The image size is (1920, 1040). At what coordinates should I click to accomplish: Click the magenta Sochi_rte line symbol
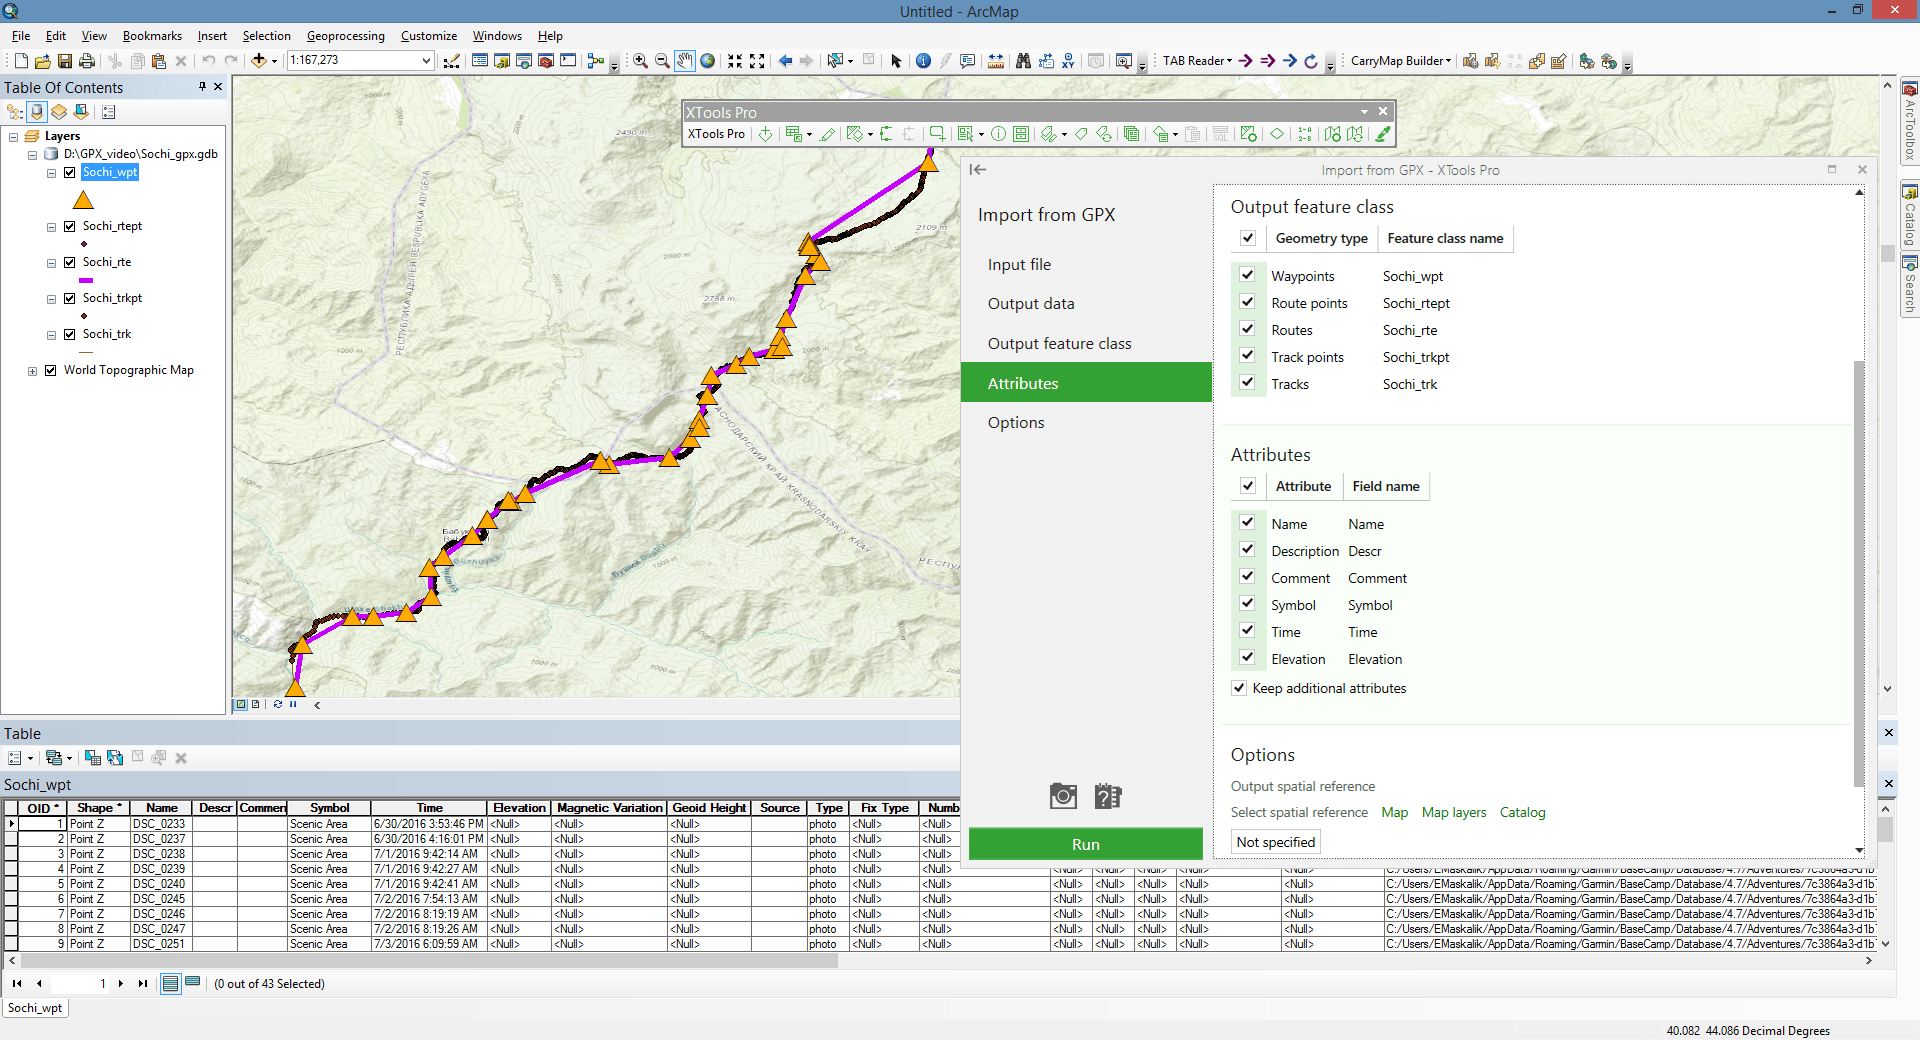(x=86, y=280)
